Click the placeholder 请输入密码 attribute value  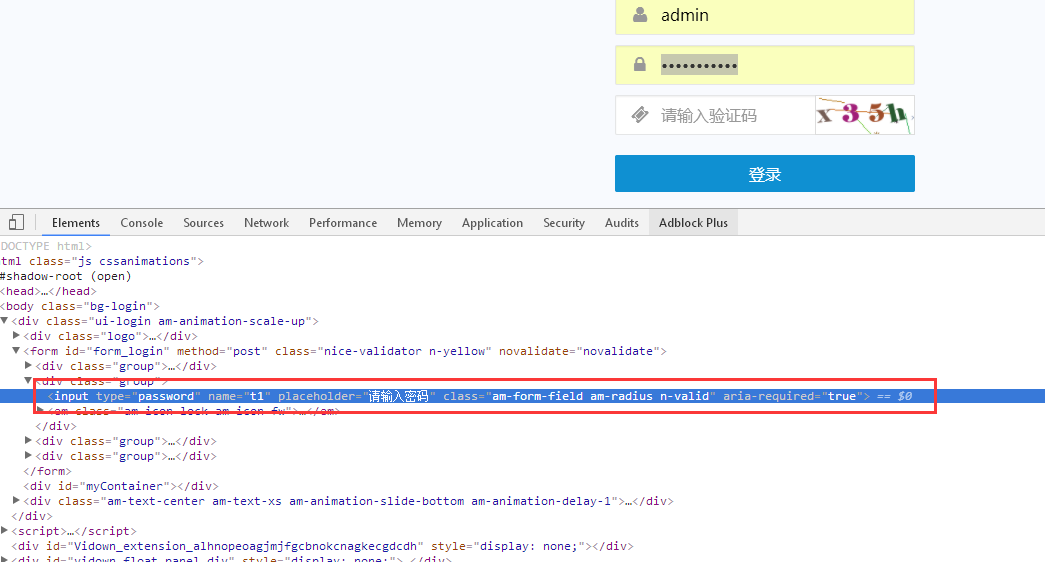[399, 396]
